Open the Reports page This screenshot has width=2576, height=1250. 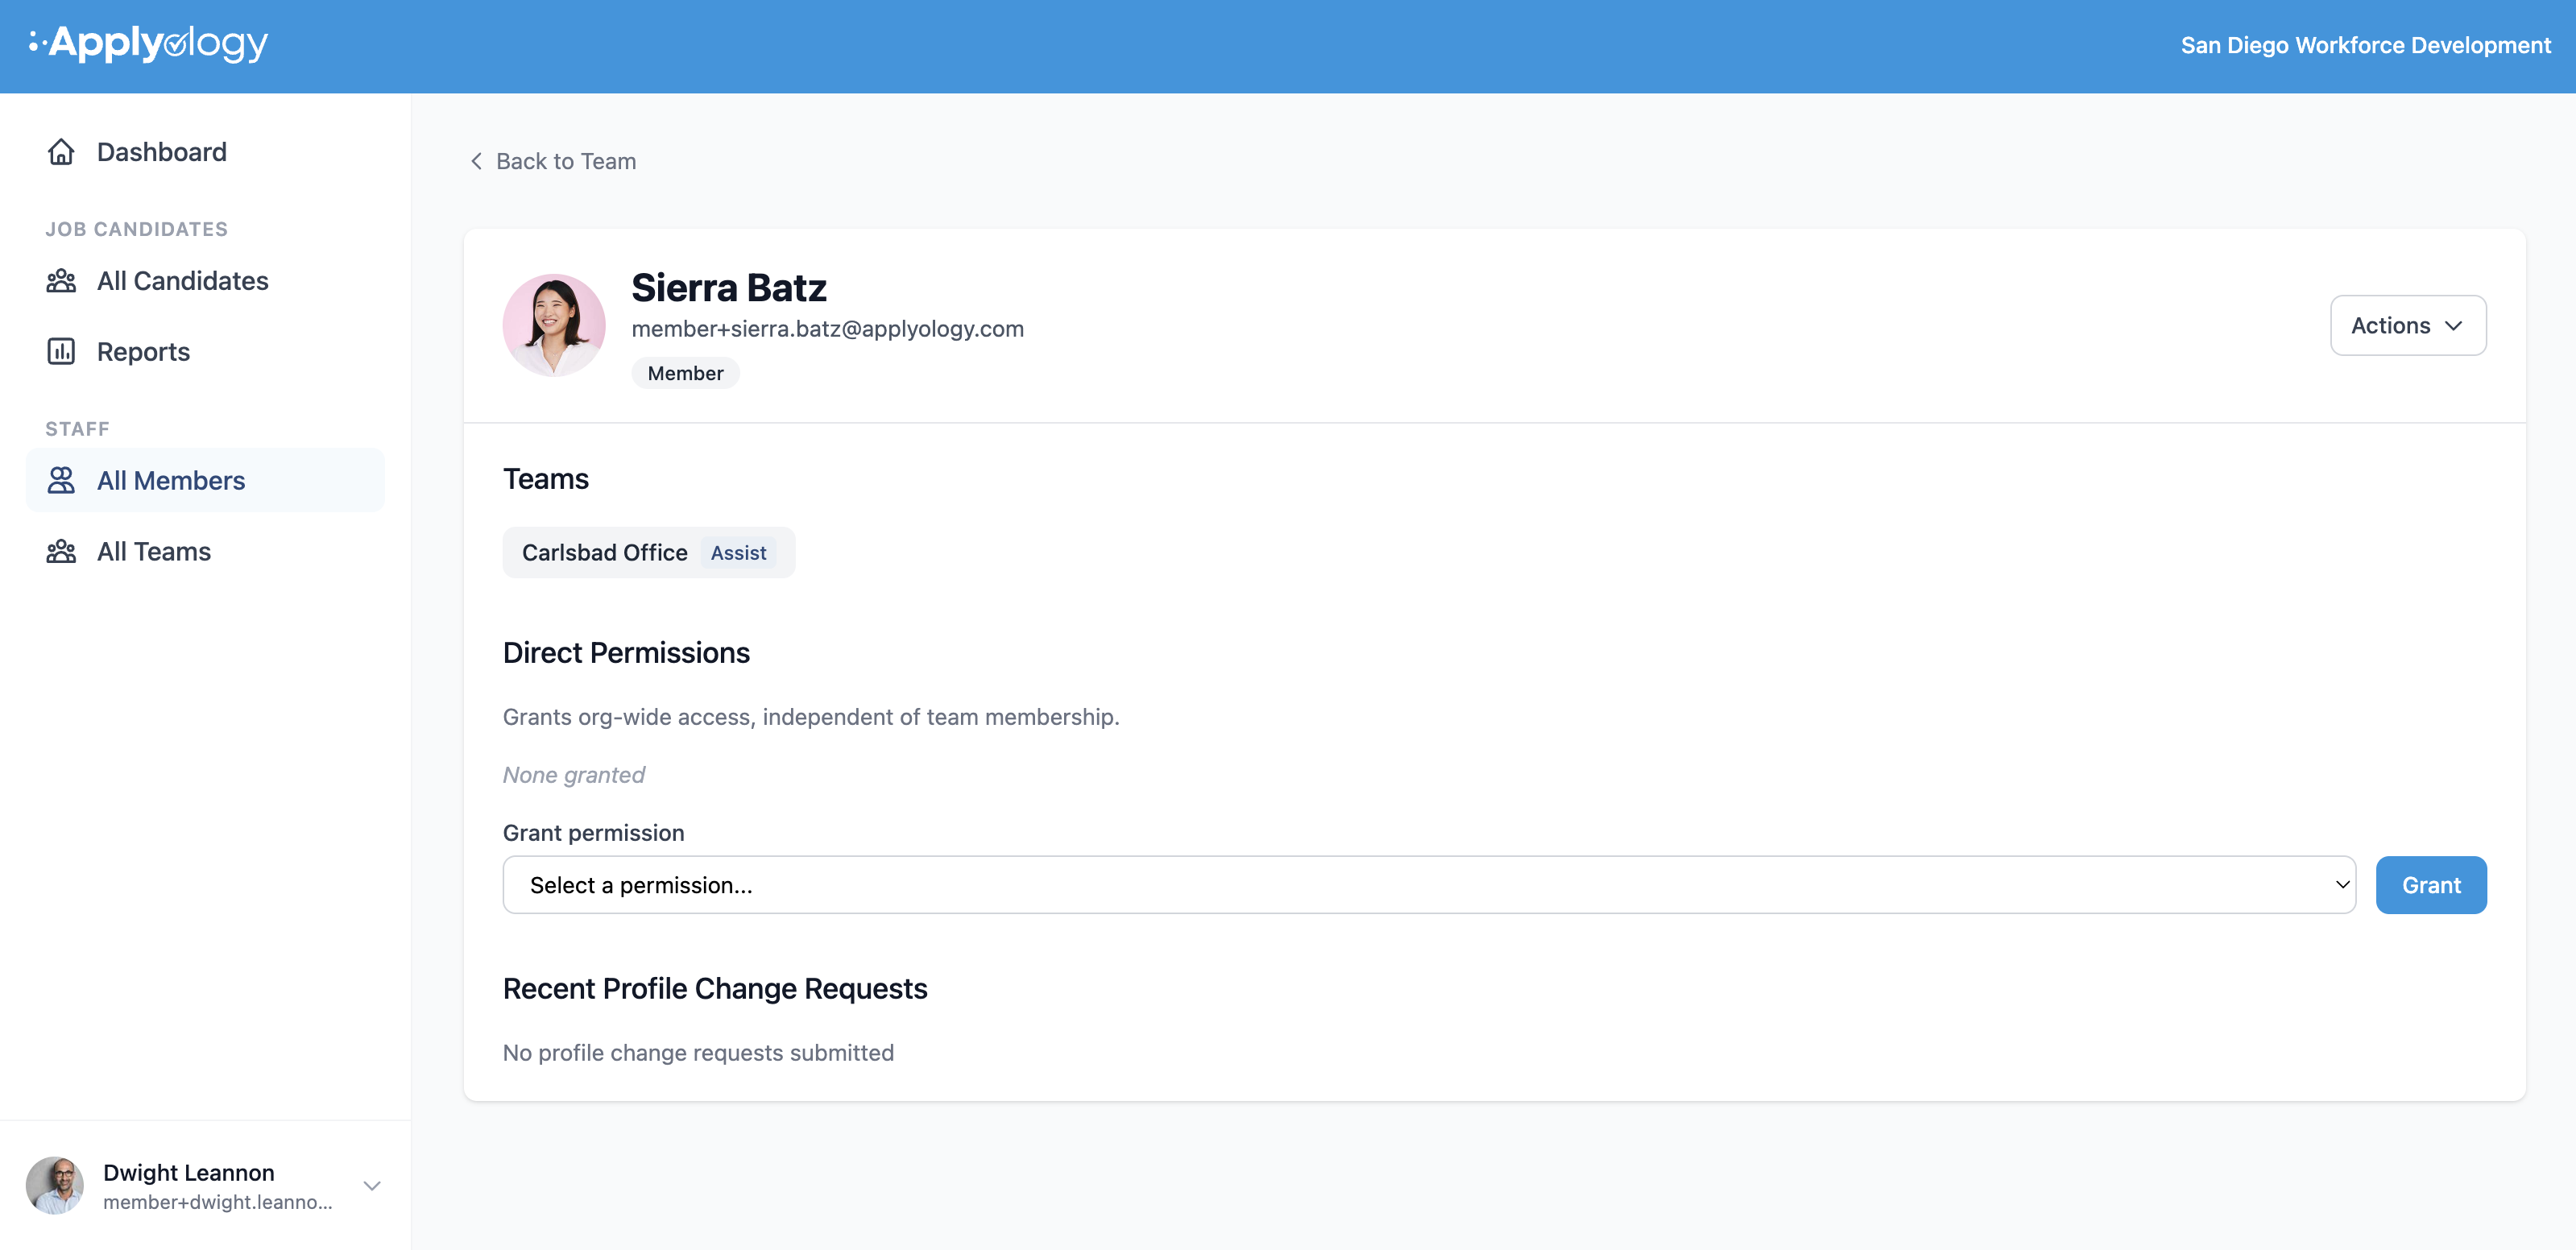[205, 352]
